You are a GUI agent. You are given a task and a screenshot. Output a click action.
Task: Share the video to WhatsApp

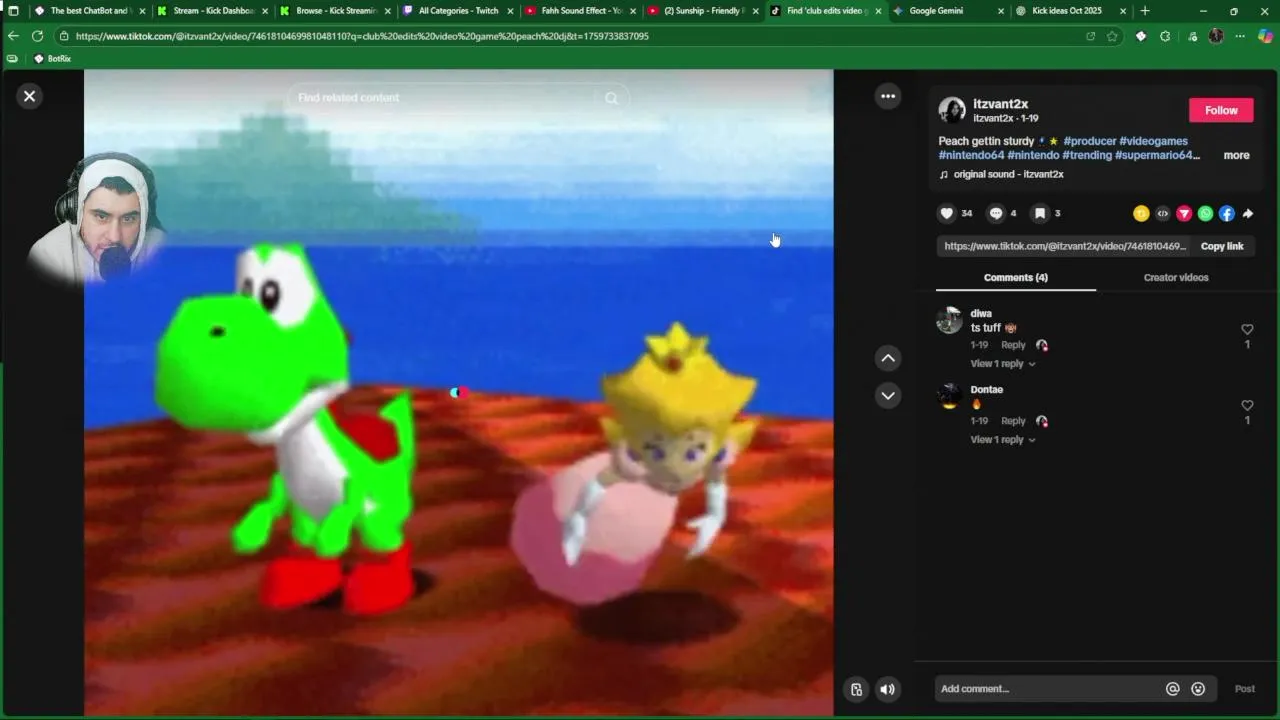coord(1205,213)
